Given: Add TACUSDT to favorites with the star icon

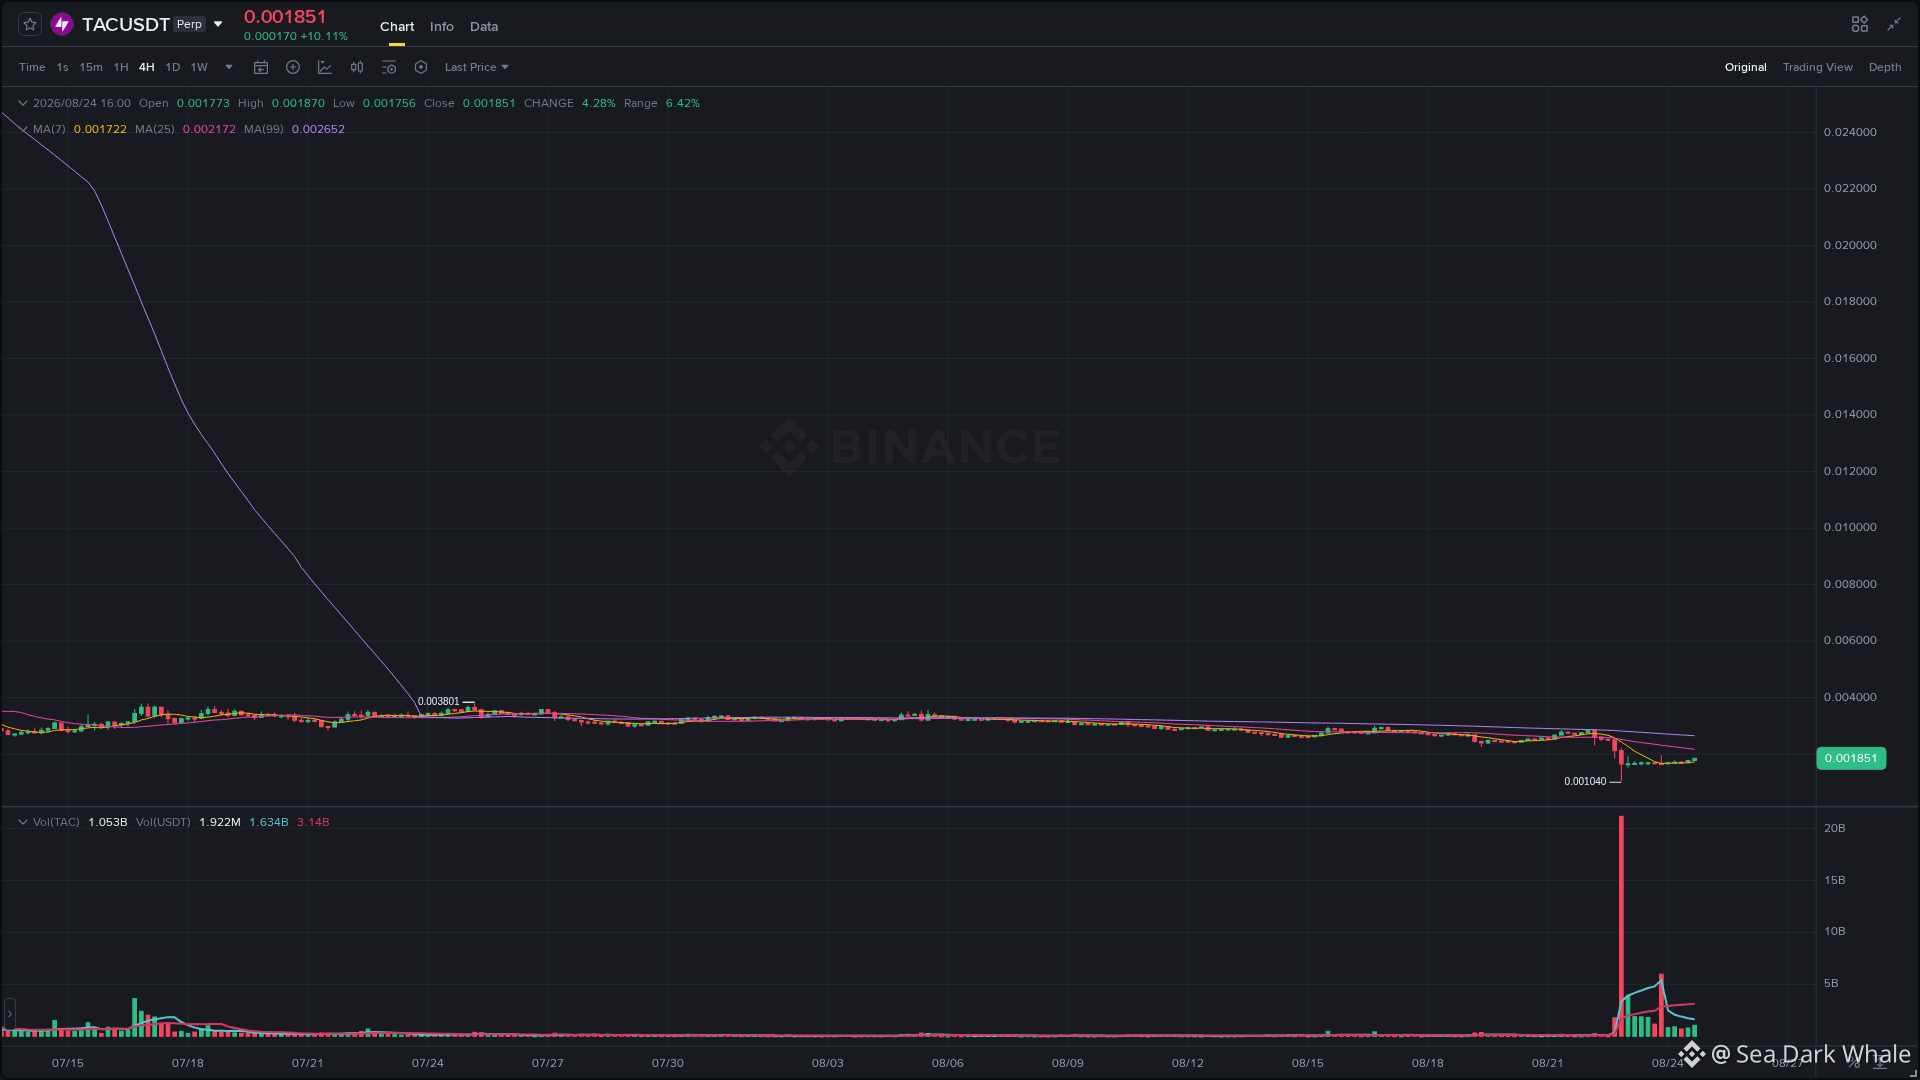Looking at the screenshot, I should [x=30, y=24].
